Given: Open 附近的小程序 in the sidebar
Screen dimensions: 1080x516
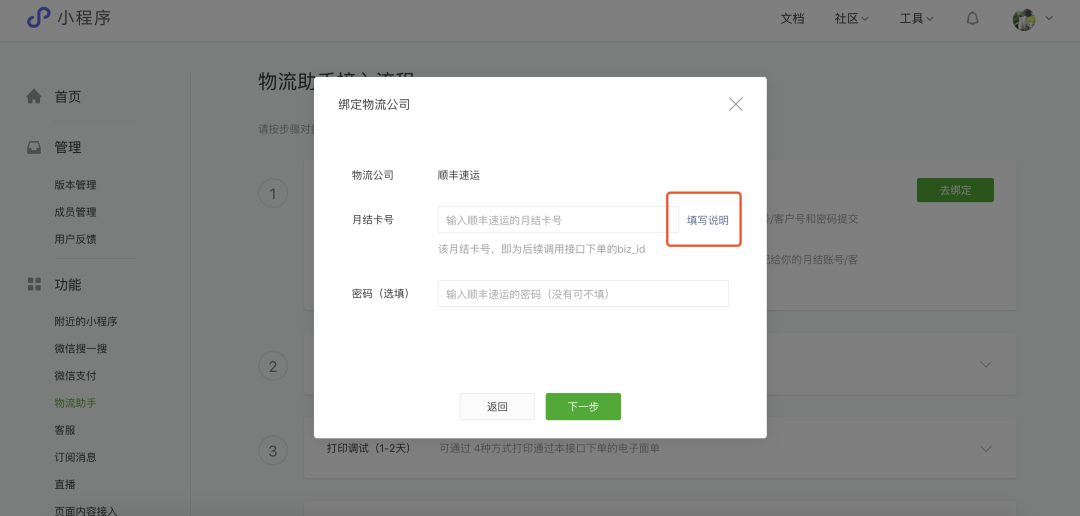Looking at the screenshot, I should coord(85,321).
